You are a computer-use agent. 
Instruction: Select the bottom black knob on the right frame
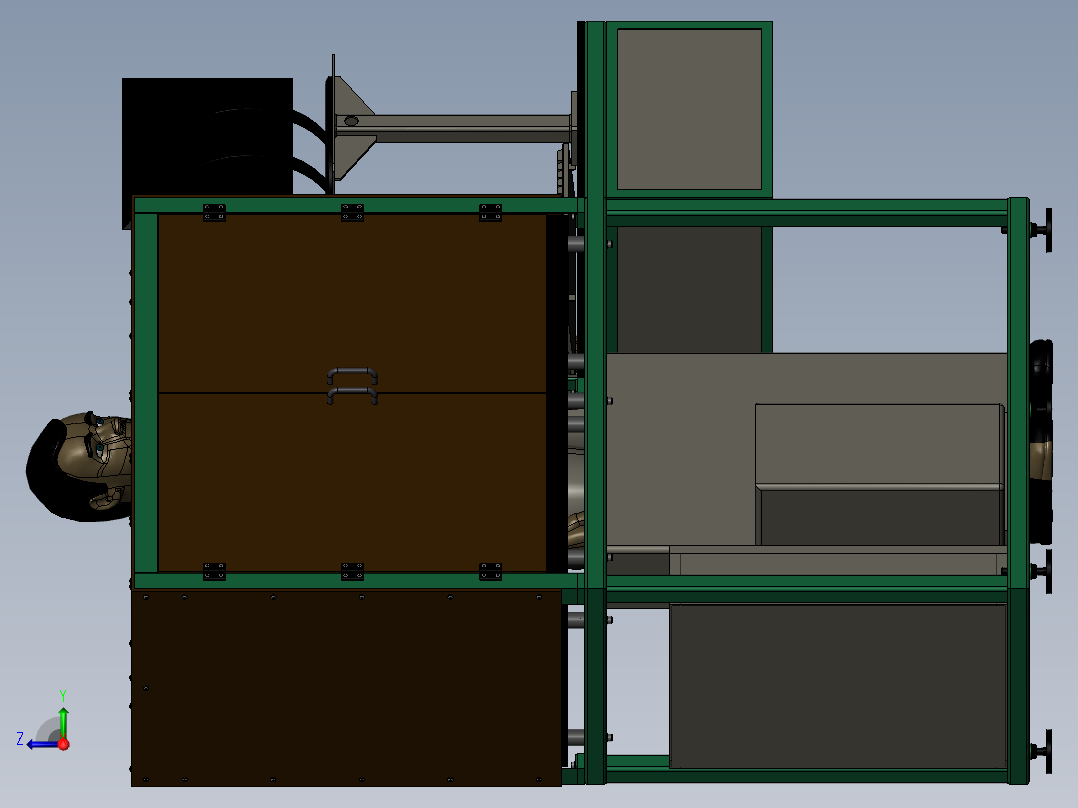pyautogui.click(x=1042, y=752)
